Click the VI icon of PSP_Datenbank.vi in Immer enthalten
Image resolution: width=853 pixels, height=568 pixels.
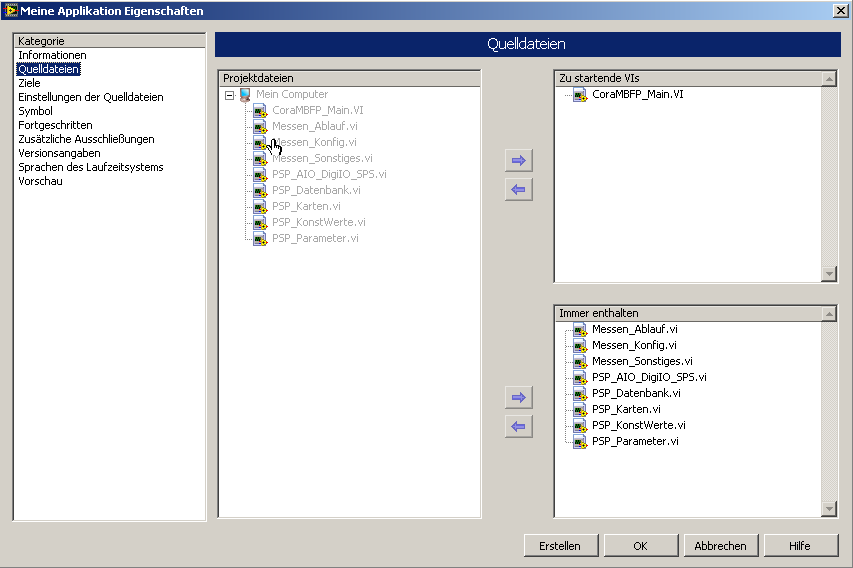(x=580, y=394)
